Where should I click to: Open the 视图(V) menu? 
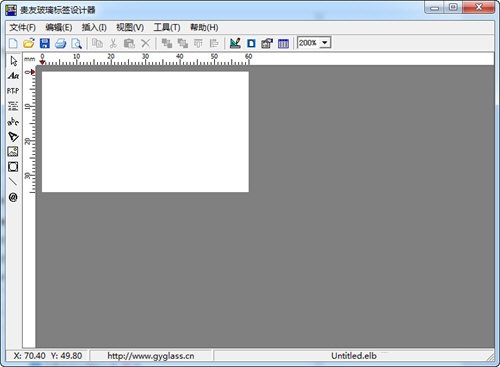(130, 27)
